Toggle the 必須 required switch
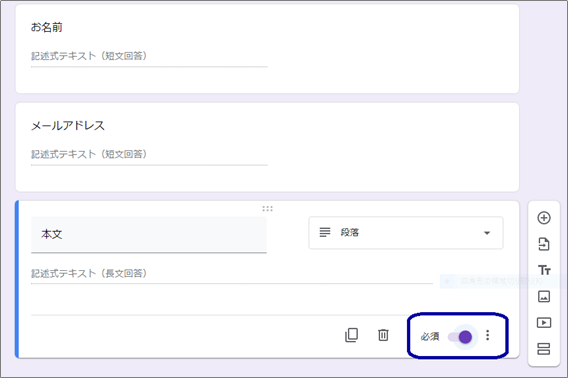This screenshot has height=378, width=568. tap(460, 337)
